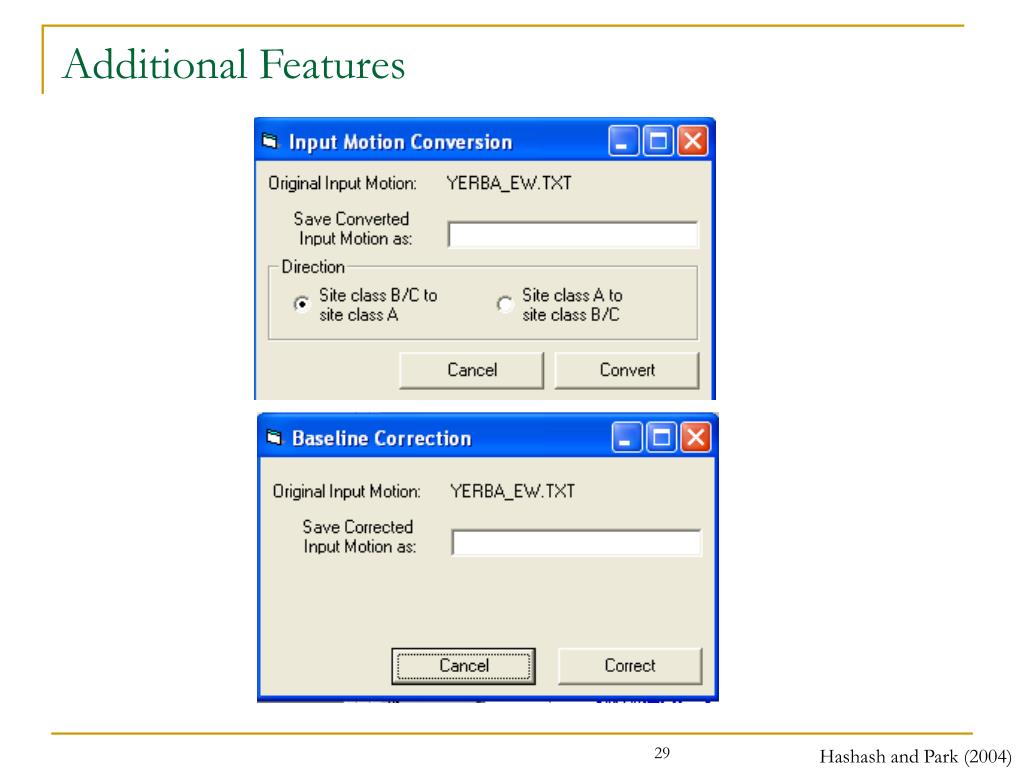Click the Input Motion Conversion window icon
This screenshot has width=1024, height=768.
270,141
